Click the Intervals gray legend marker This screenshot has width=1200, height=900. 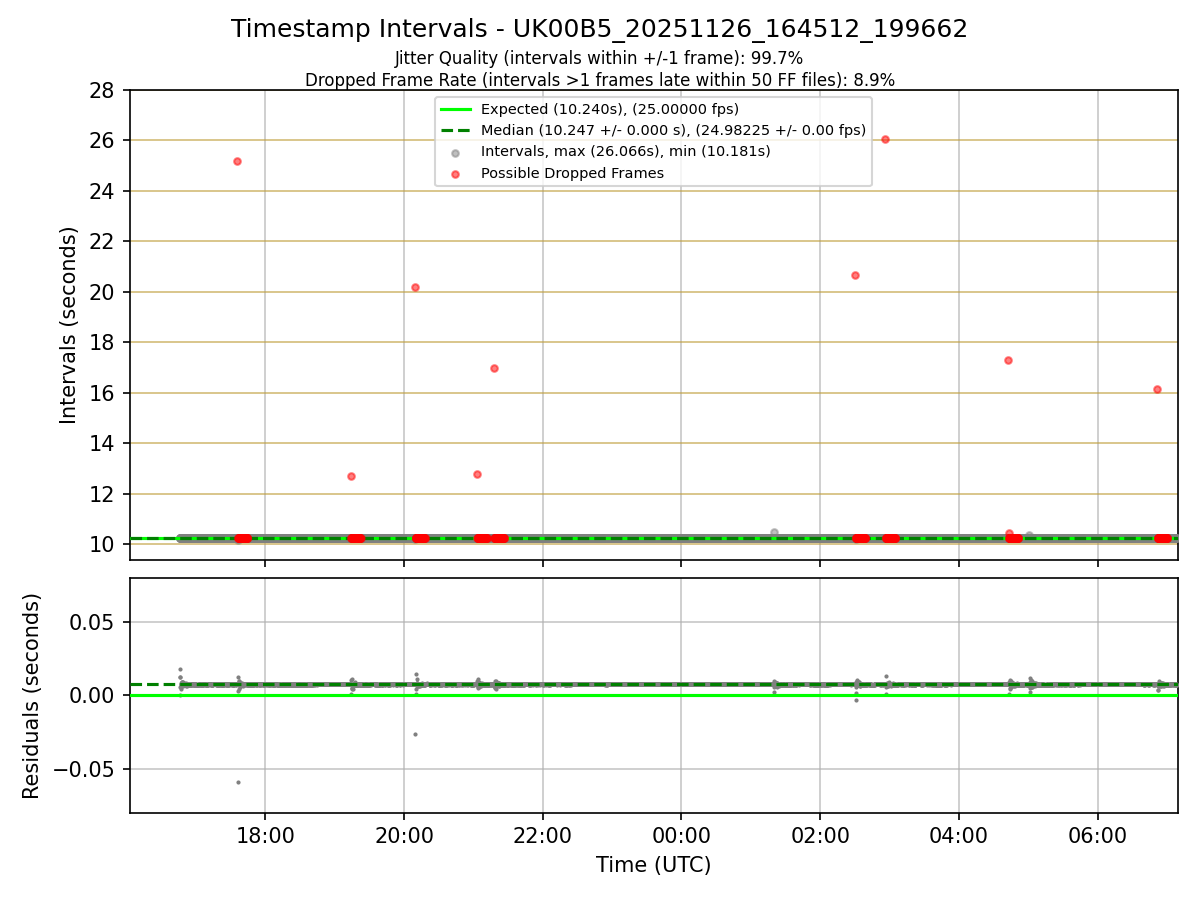tap(456, 152)
